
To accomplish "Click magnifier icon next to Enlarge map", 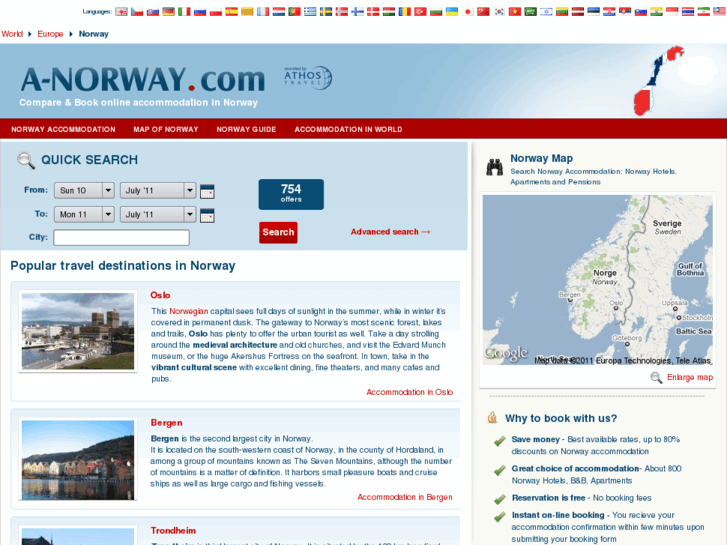I will (656, 378).
